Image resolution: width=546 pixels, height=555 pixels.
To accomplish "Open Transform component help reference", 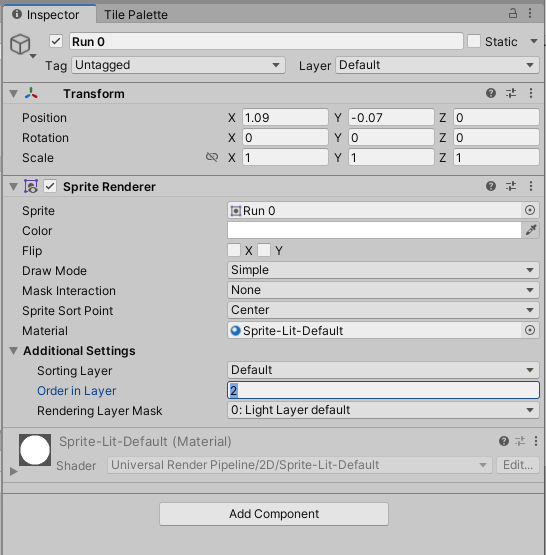I will click(491, 93).
